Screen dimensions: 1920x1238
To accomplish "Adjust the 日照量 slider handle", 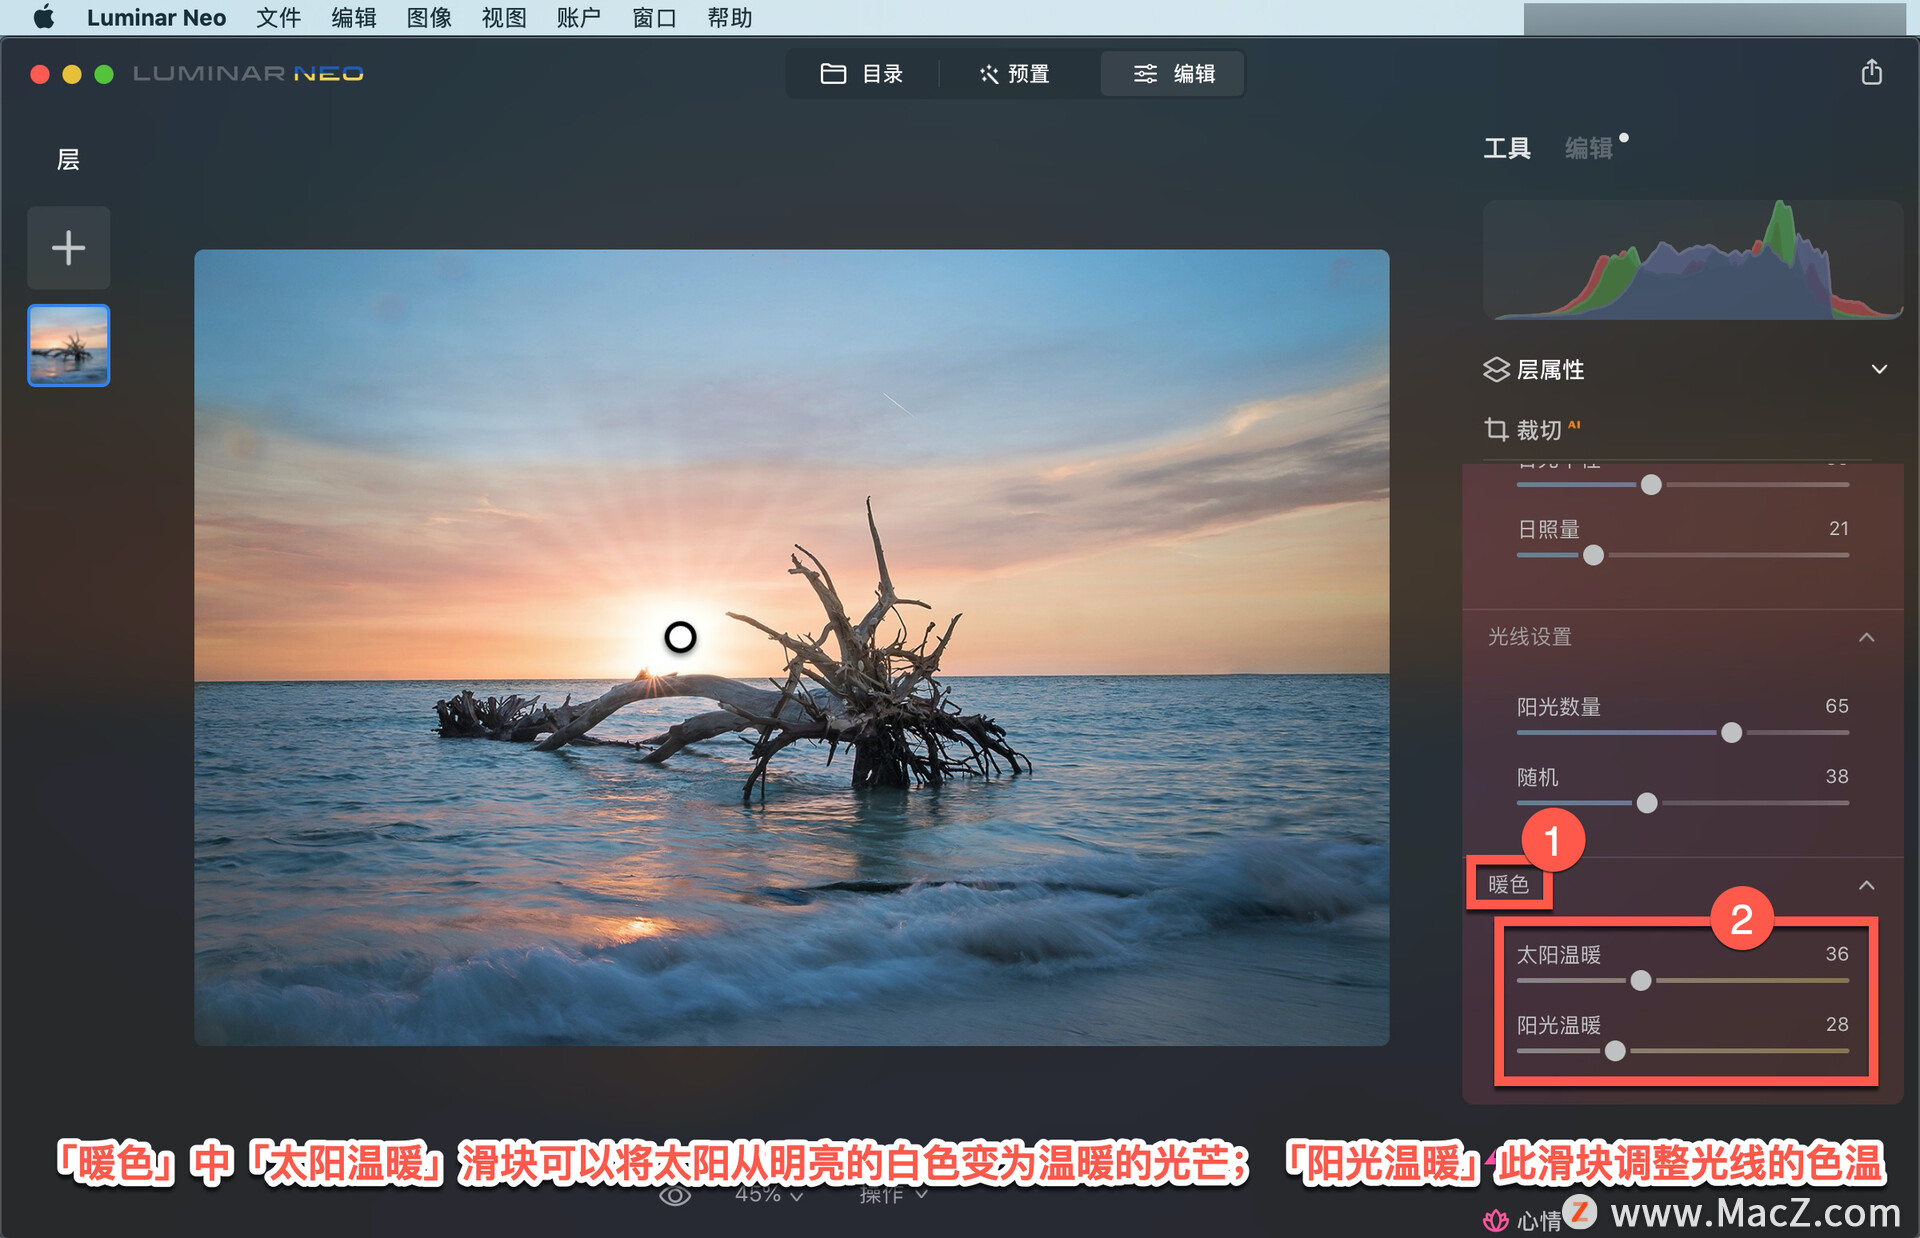I will pyautogui.click(x=1593, y=555).
